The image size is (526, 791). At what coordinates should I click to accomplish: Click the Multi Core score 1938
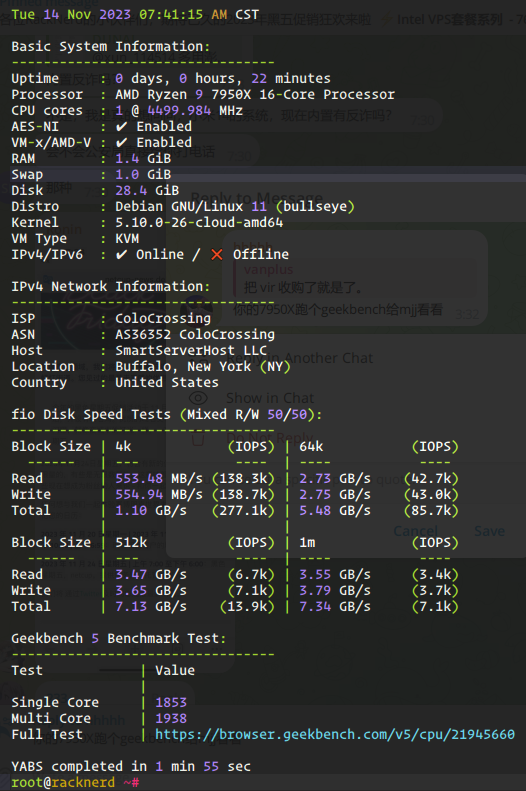point(171,718)
